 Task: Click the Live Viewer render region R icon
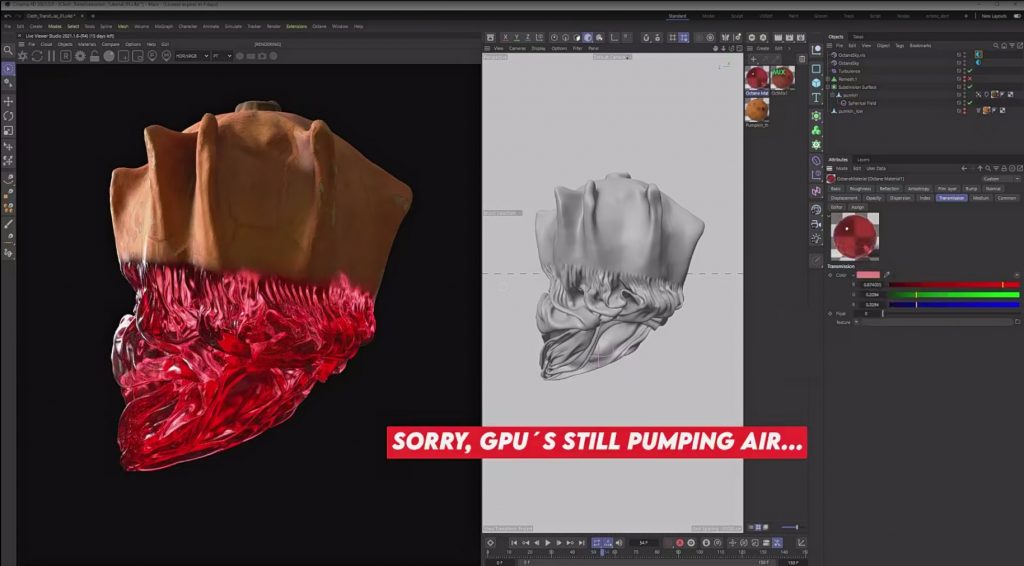tap(65, 56)
